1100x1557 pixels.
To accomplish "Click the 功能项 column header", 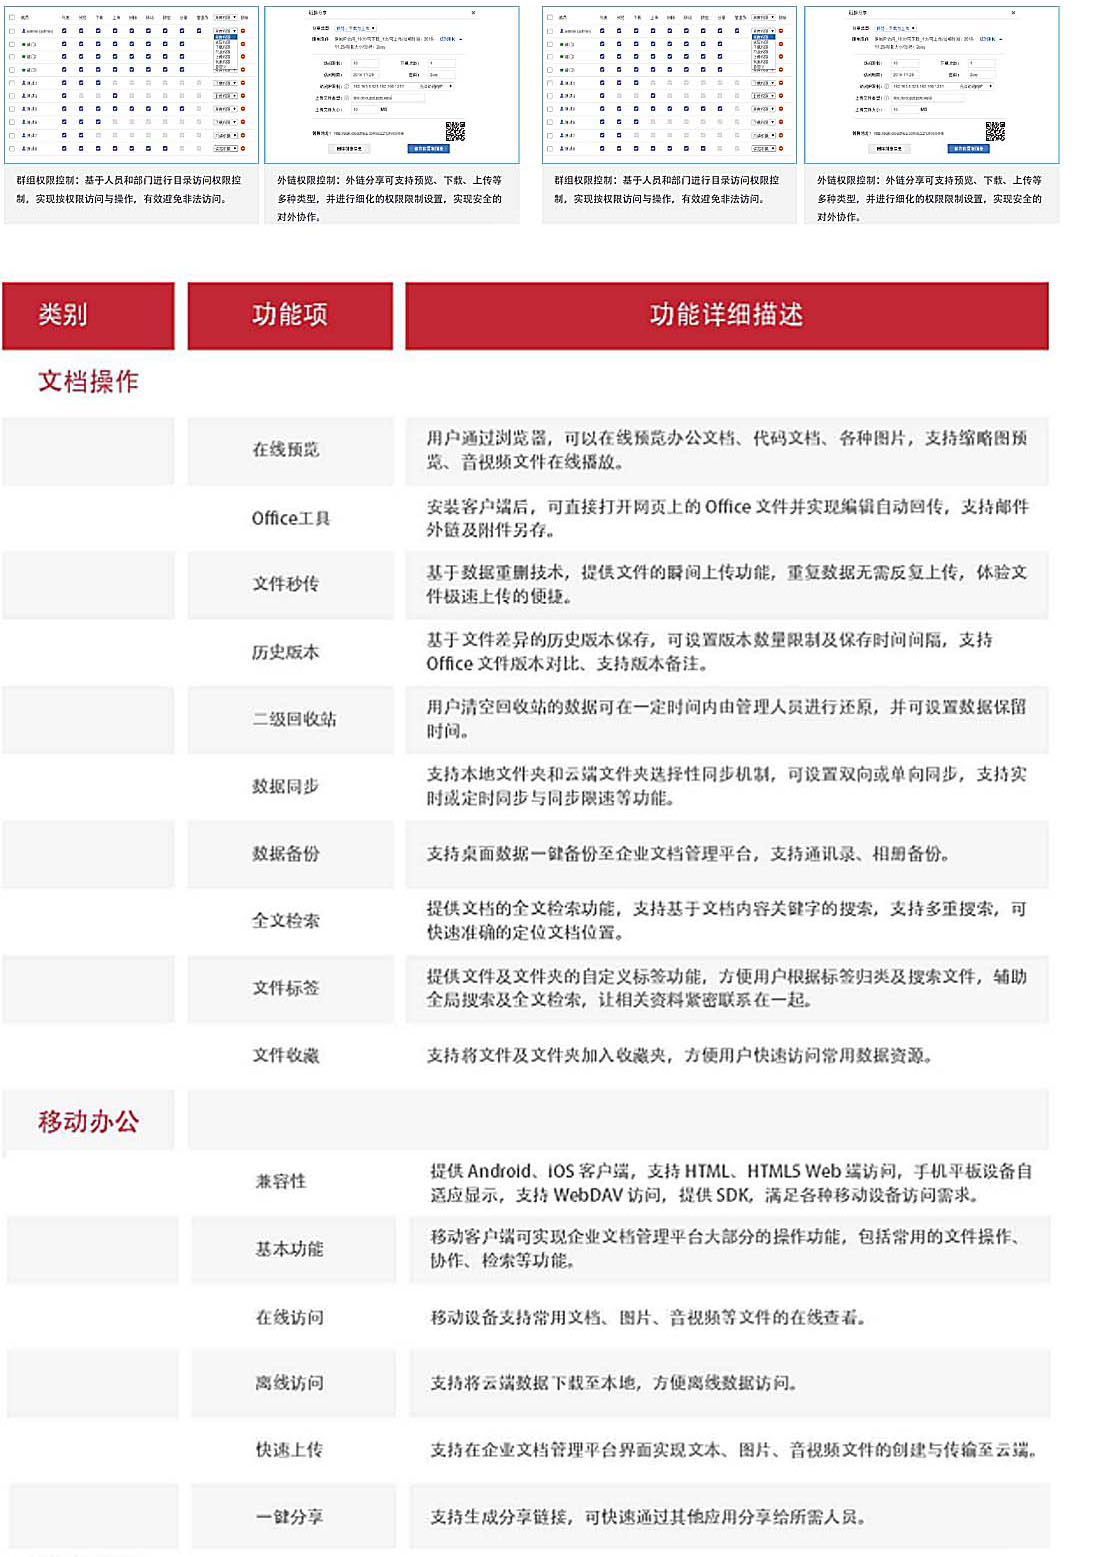I will pos(290,315).
